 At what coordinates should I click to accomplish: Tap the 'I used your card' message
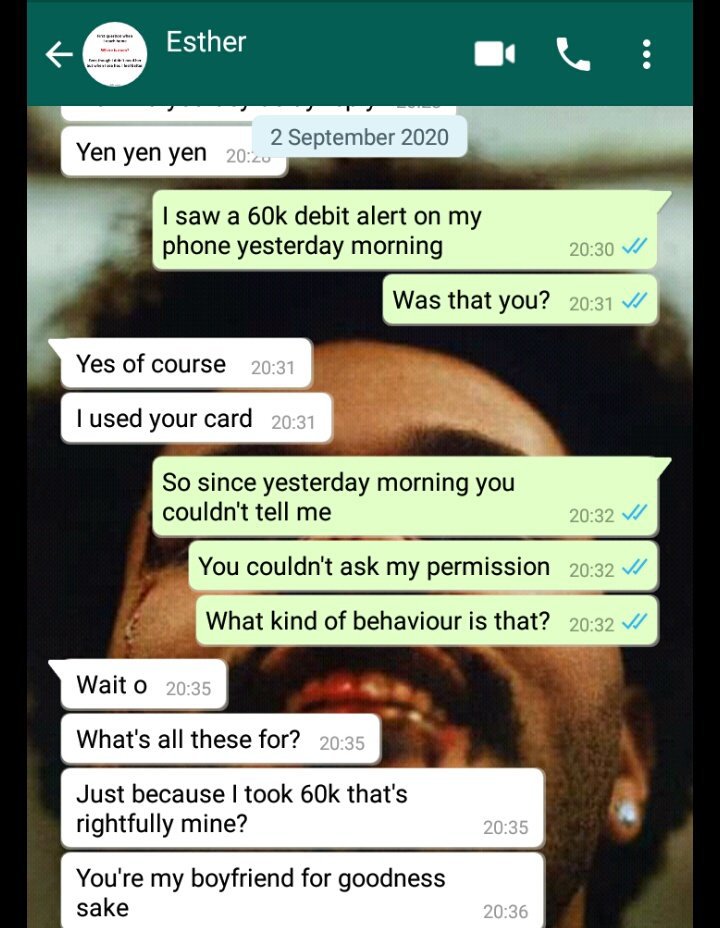(196, 418)
